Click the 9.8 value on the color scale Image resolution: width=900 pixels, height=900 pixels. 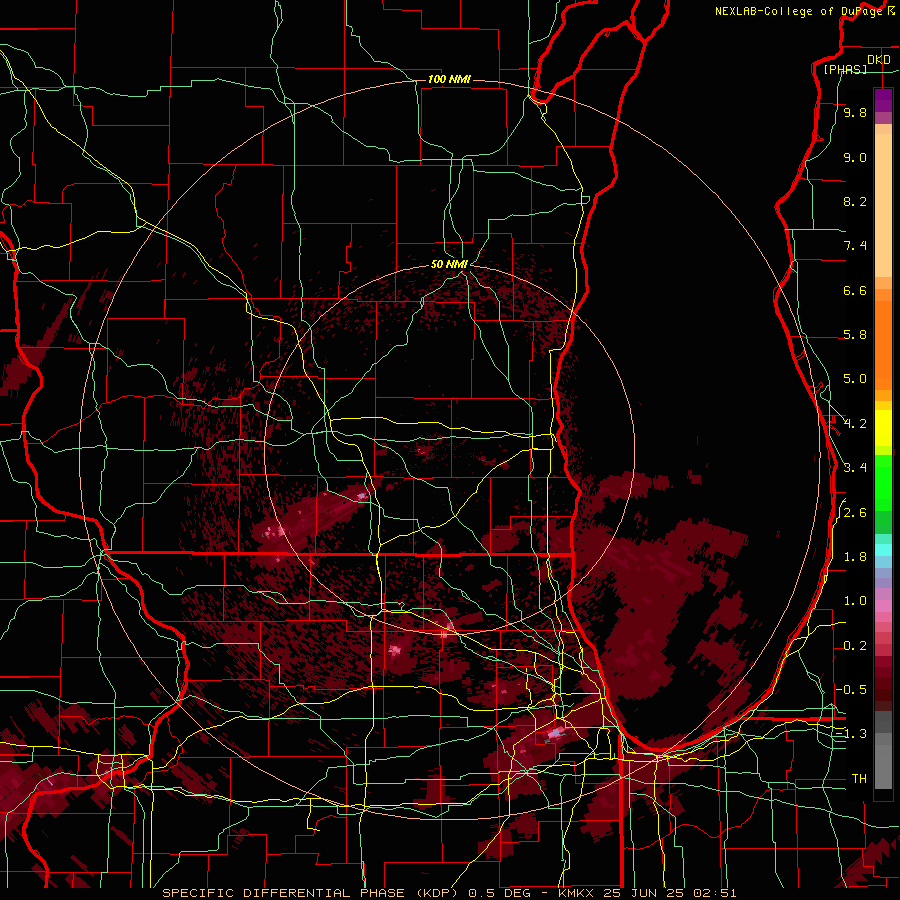coord(855,112)
